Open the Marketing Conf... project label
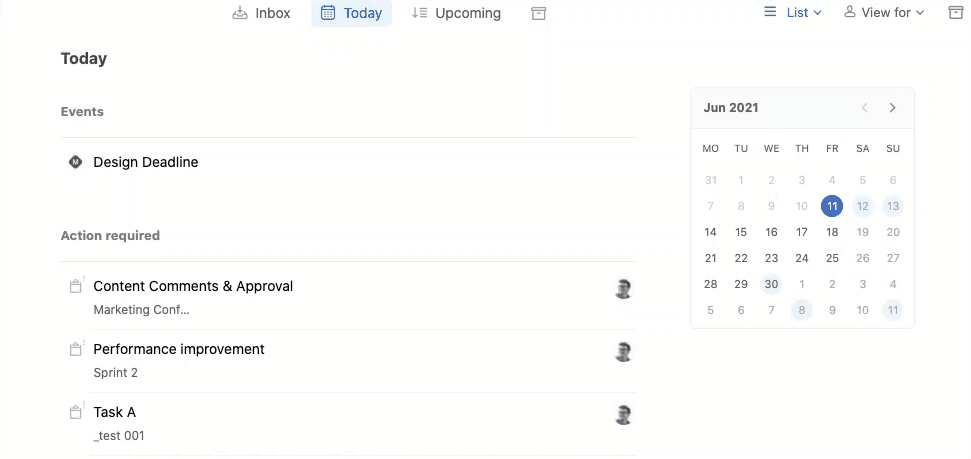 click(x=141, y=310)
